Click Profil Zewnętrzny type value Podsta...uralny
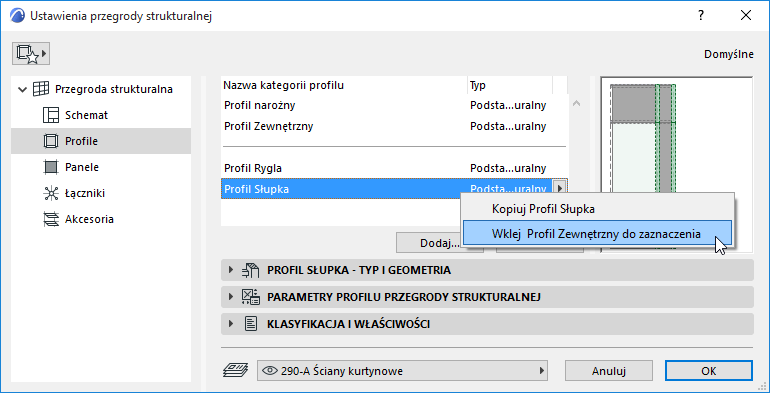Image resolution: width=770 pixels, height=393 pixels. pos(508,126)
